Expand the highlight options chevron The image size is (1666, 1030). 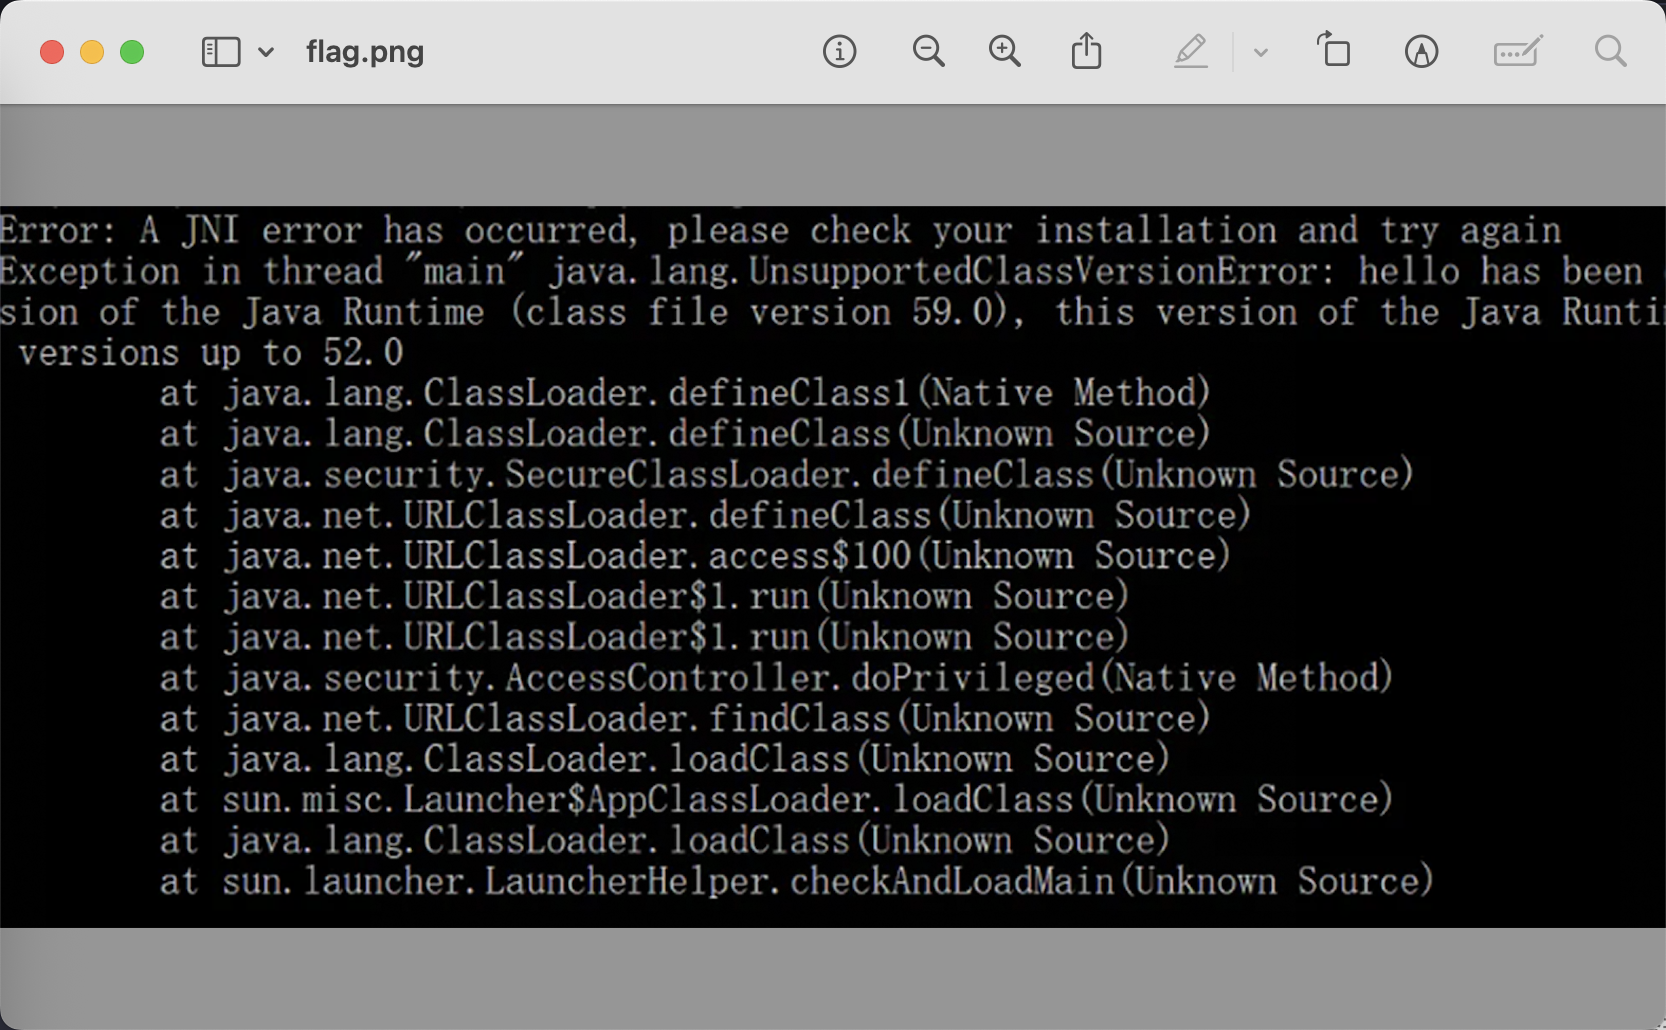[x=1261, y=52]
